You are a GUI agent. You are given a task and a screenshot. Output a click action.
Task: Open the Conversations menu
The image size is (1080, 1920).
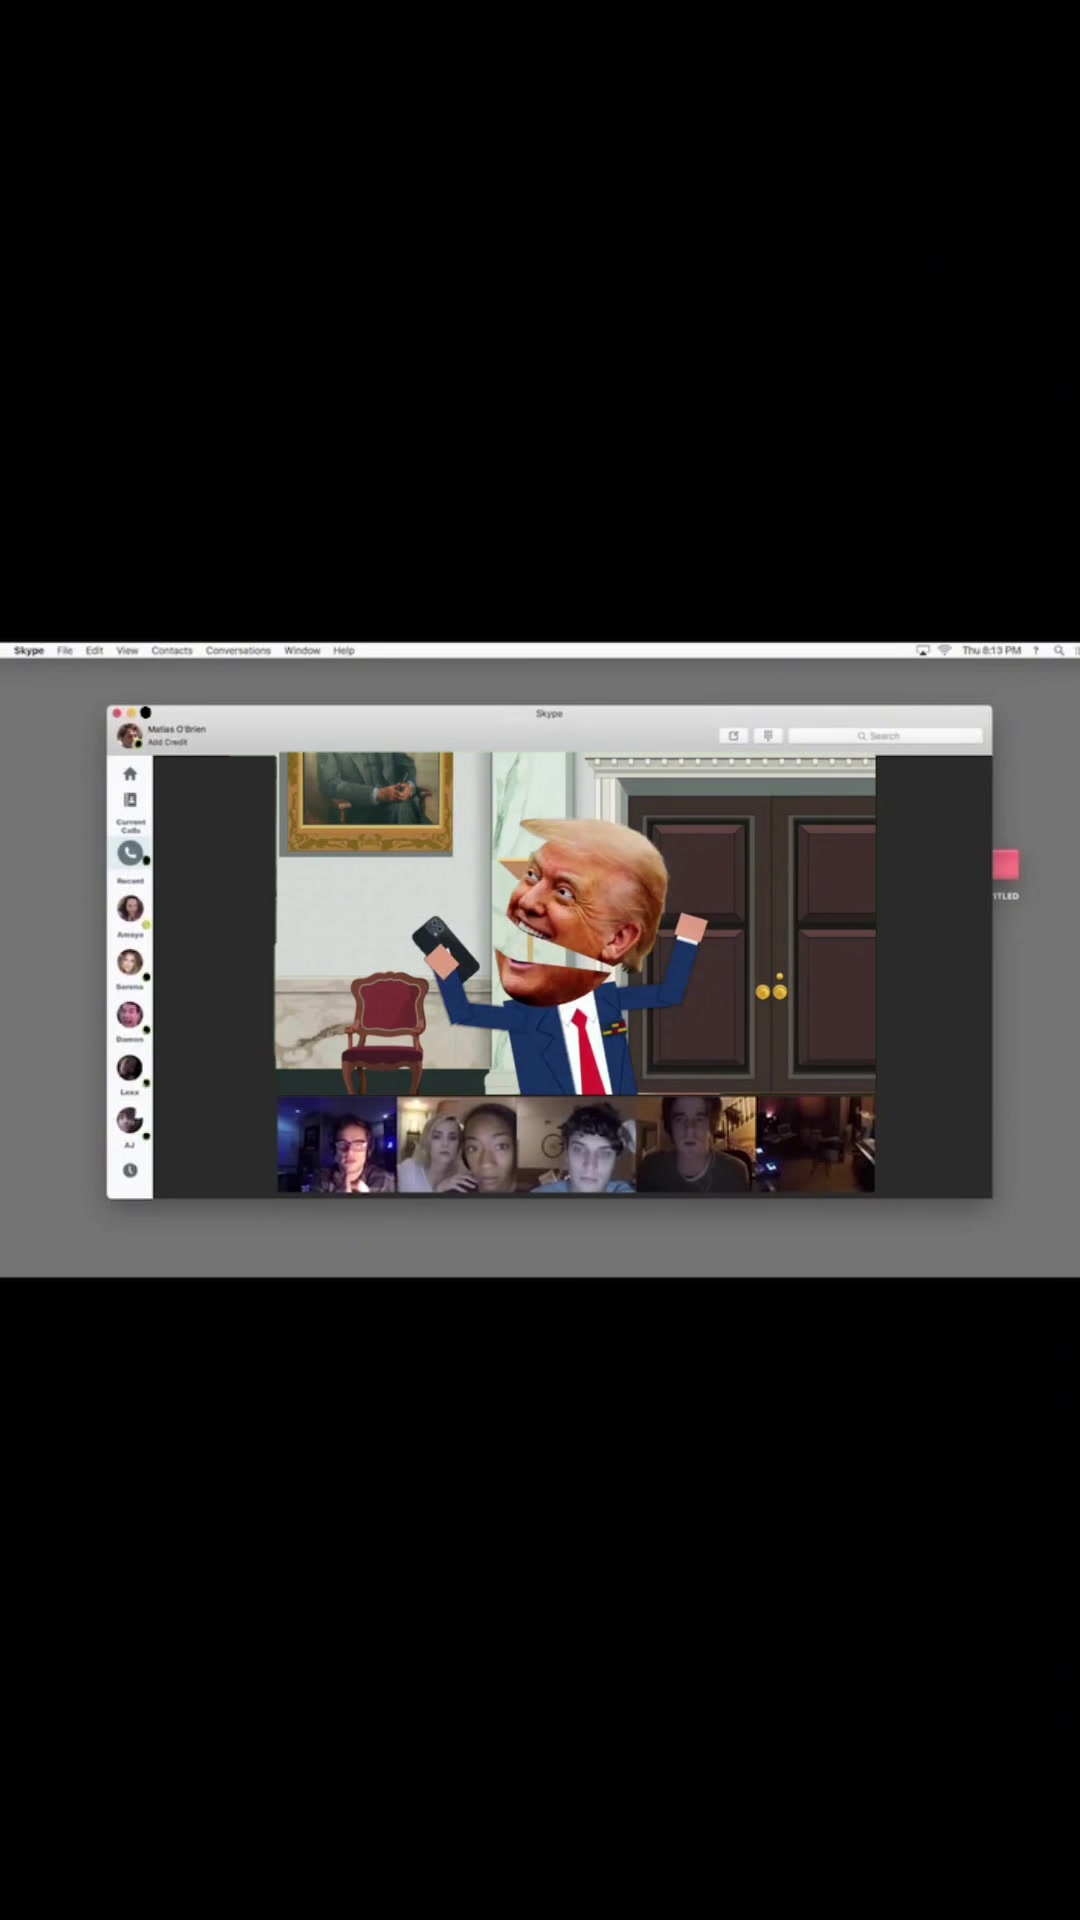click(238, 650)
